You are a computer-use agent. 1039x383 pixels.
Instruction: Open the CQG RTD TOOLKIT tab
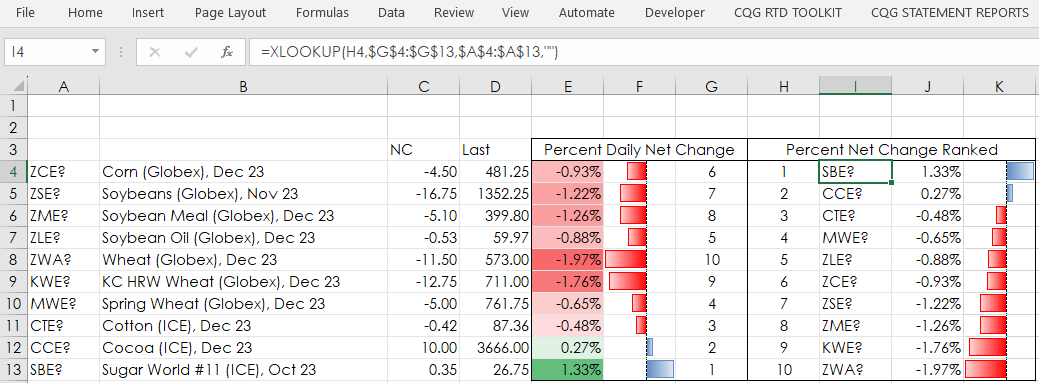(787, 13)
